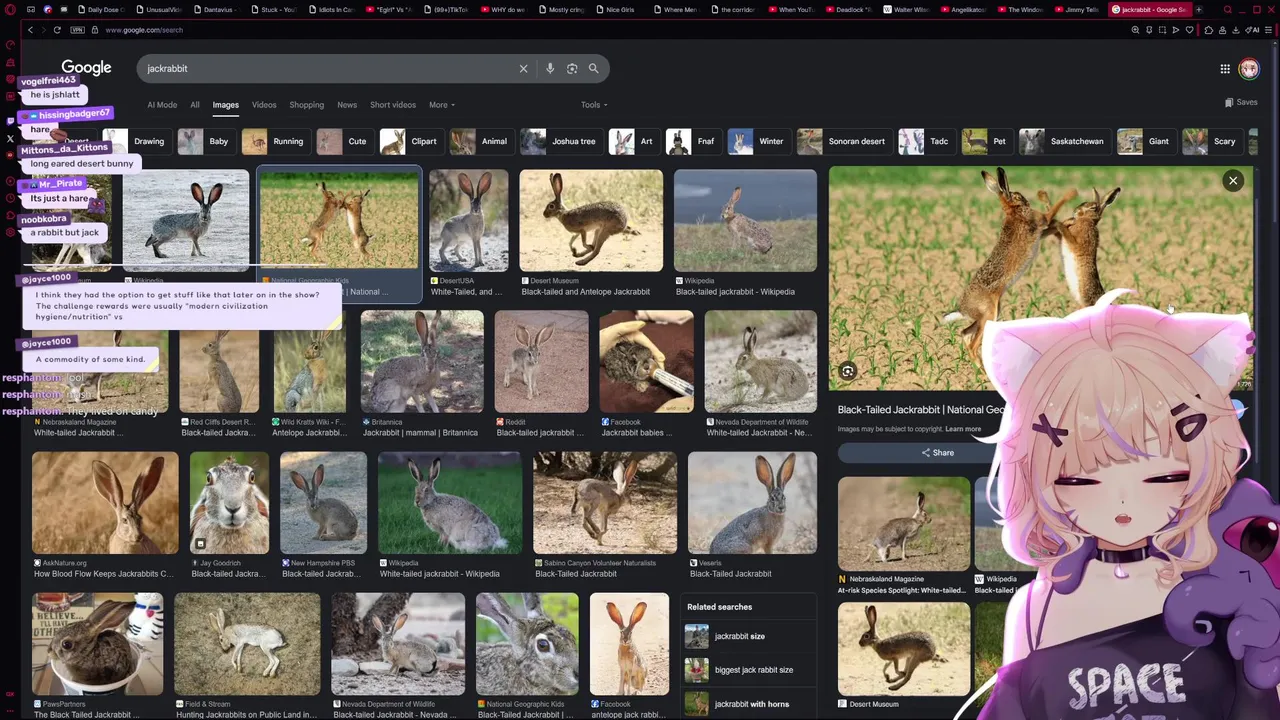Open the browser downloads icon
The width and height of the screenshot is (1280, 720).
point(1234,30)
